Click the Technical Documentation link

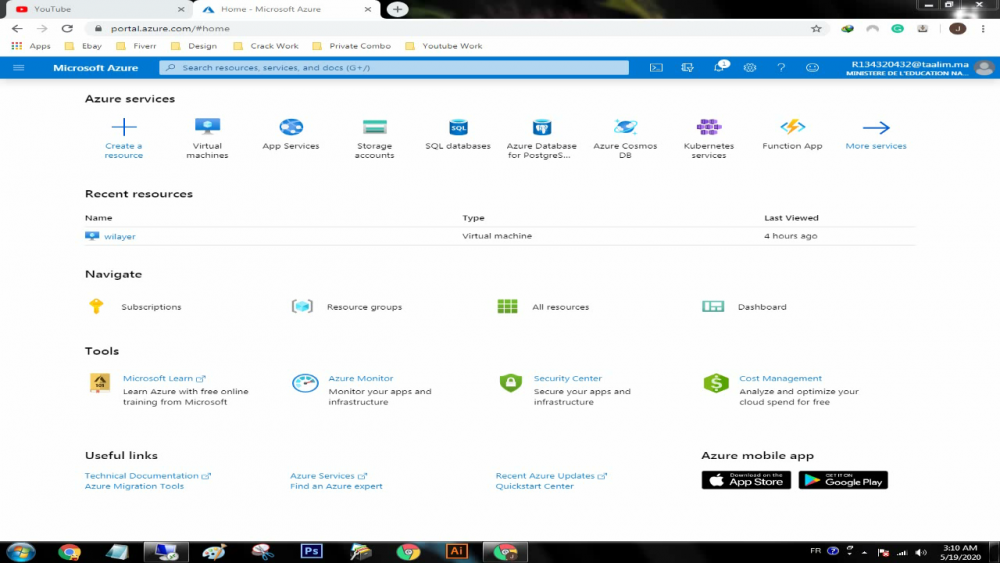141,476
